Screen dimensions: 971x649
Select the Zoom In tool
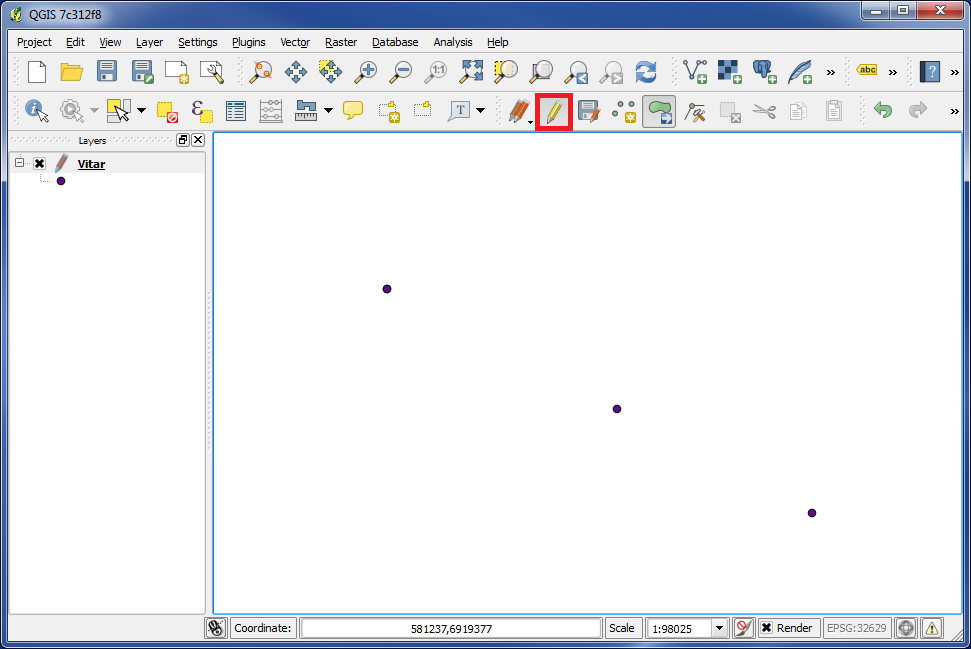click(366, 72)
